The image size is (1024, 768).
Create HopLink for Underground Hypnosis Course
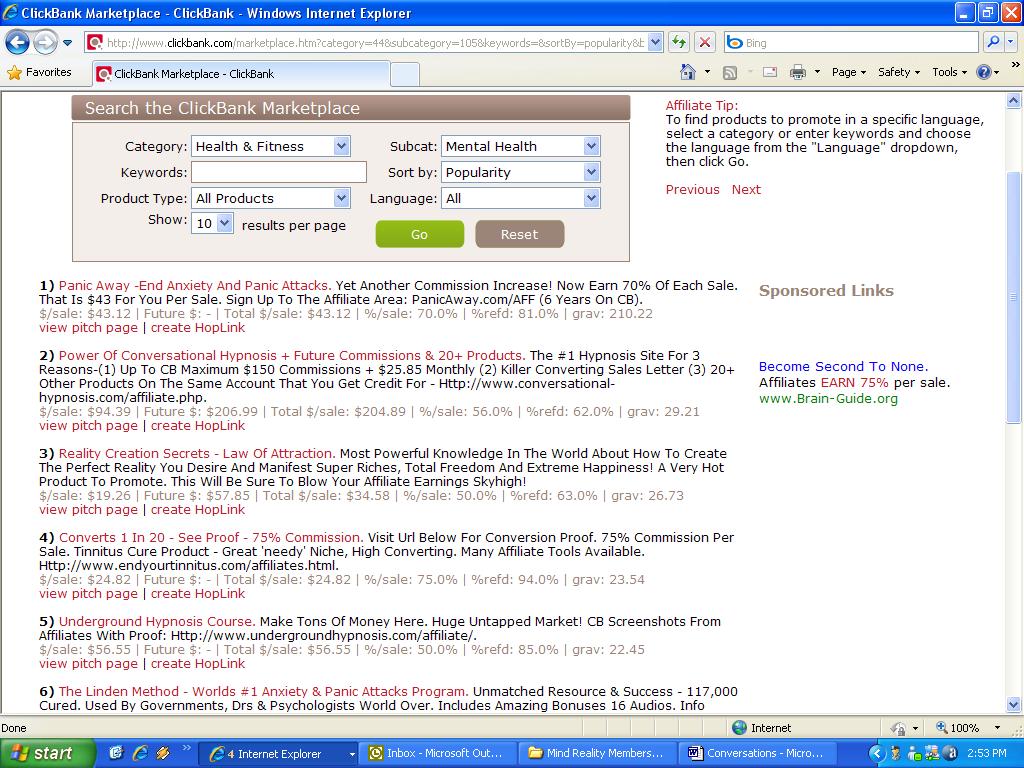[x=198, y=664]
